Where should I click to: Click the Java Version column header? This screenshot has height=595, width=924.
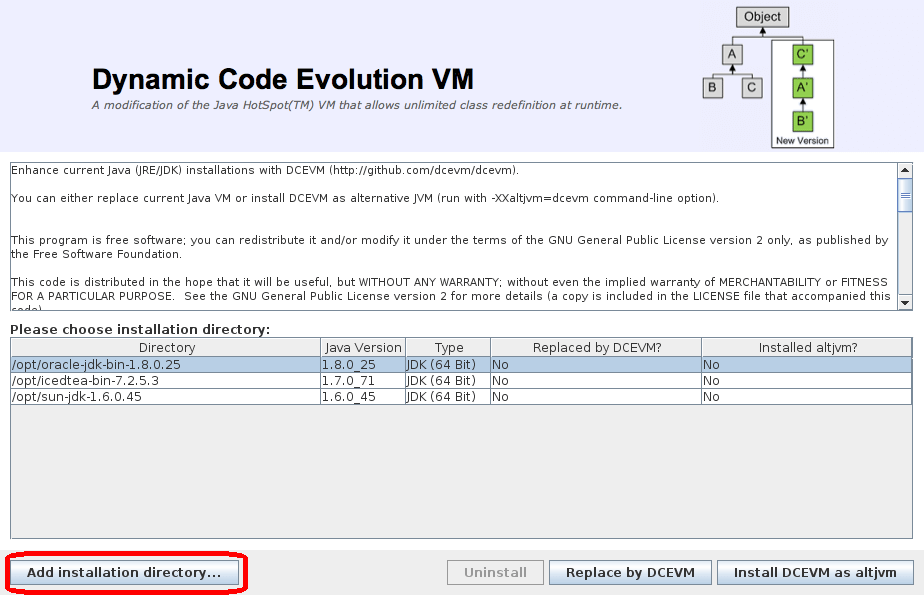(363, 348)
